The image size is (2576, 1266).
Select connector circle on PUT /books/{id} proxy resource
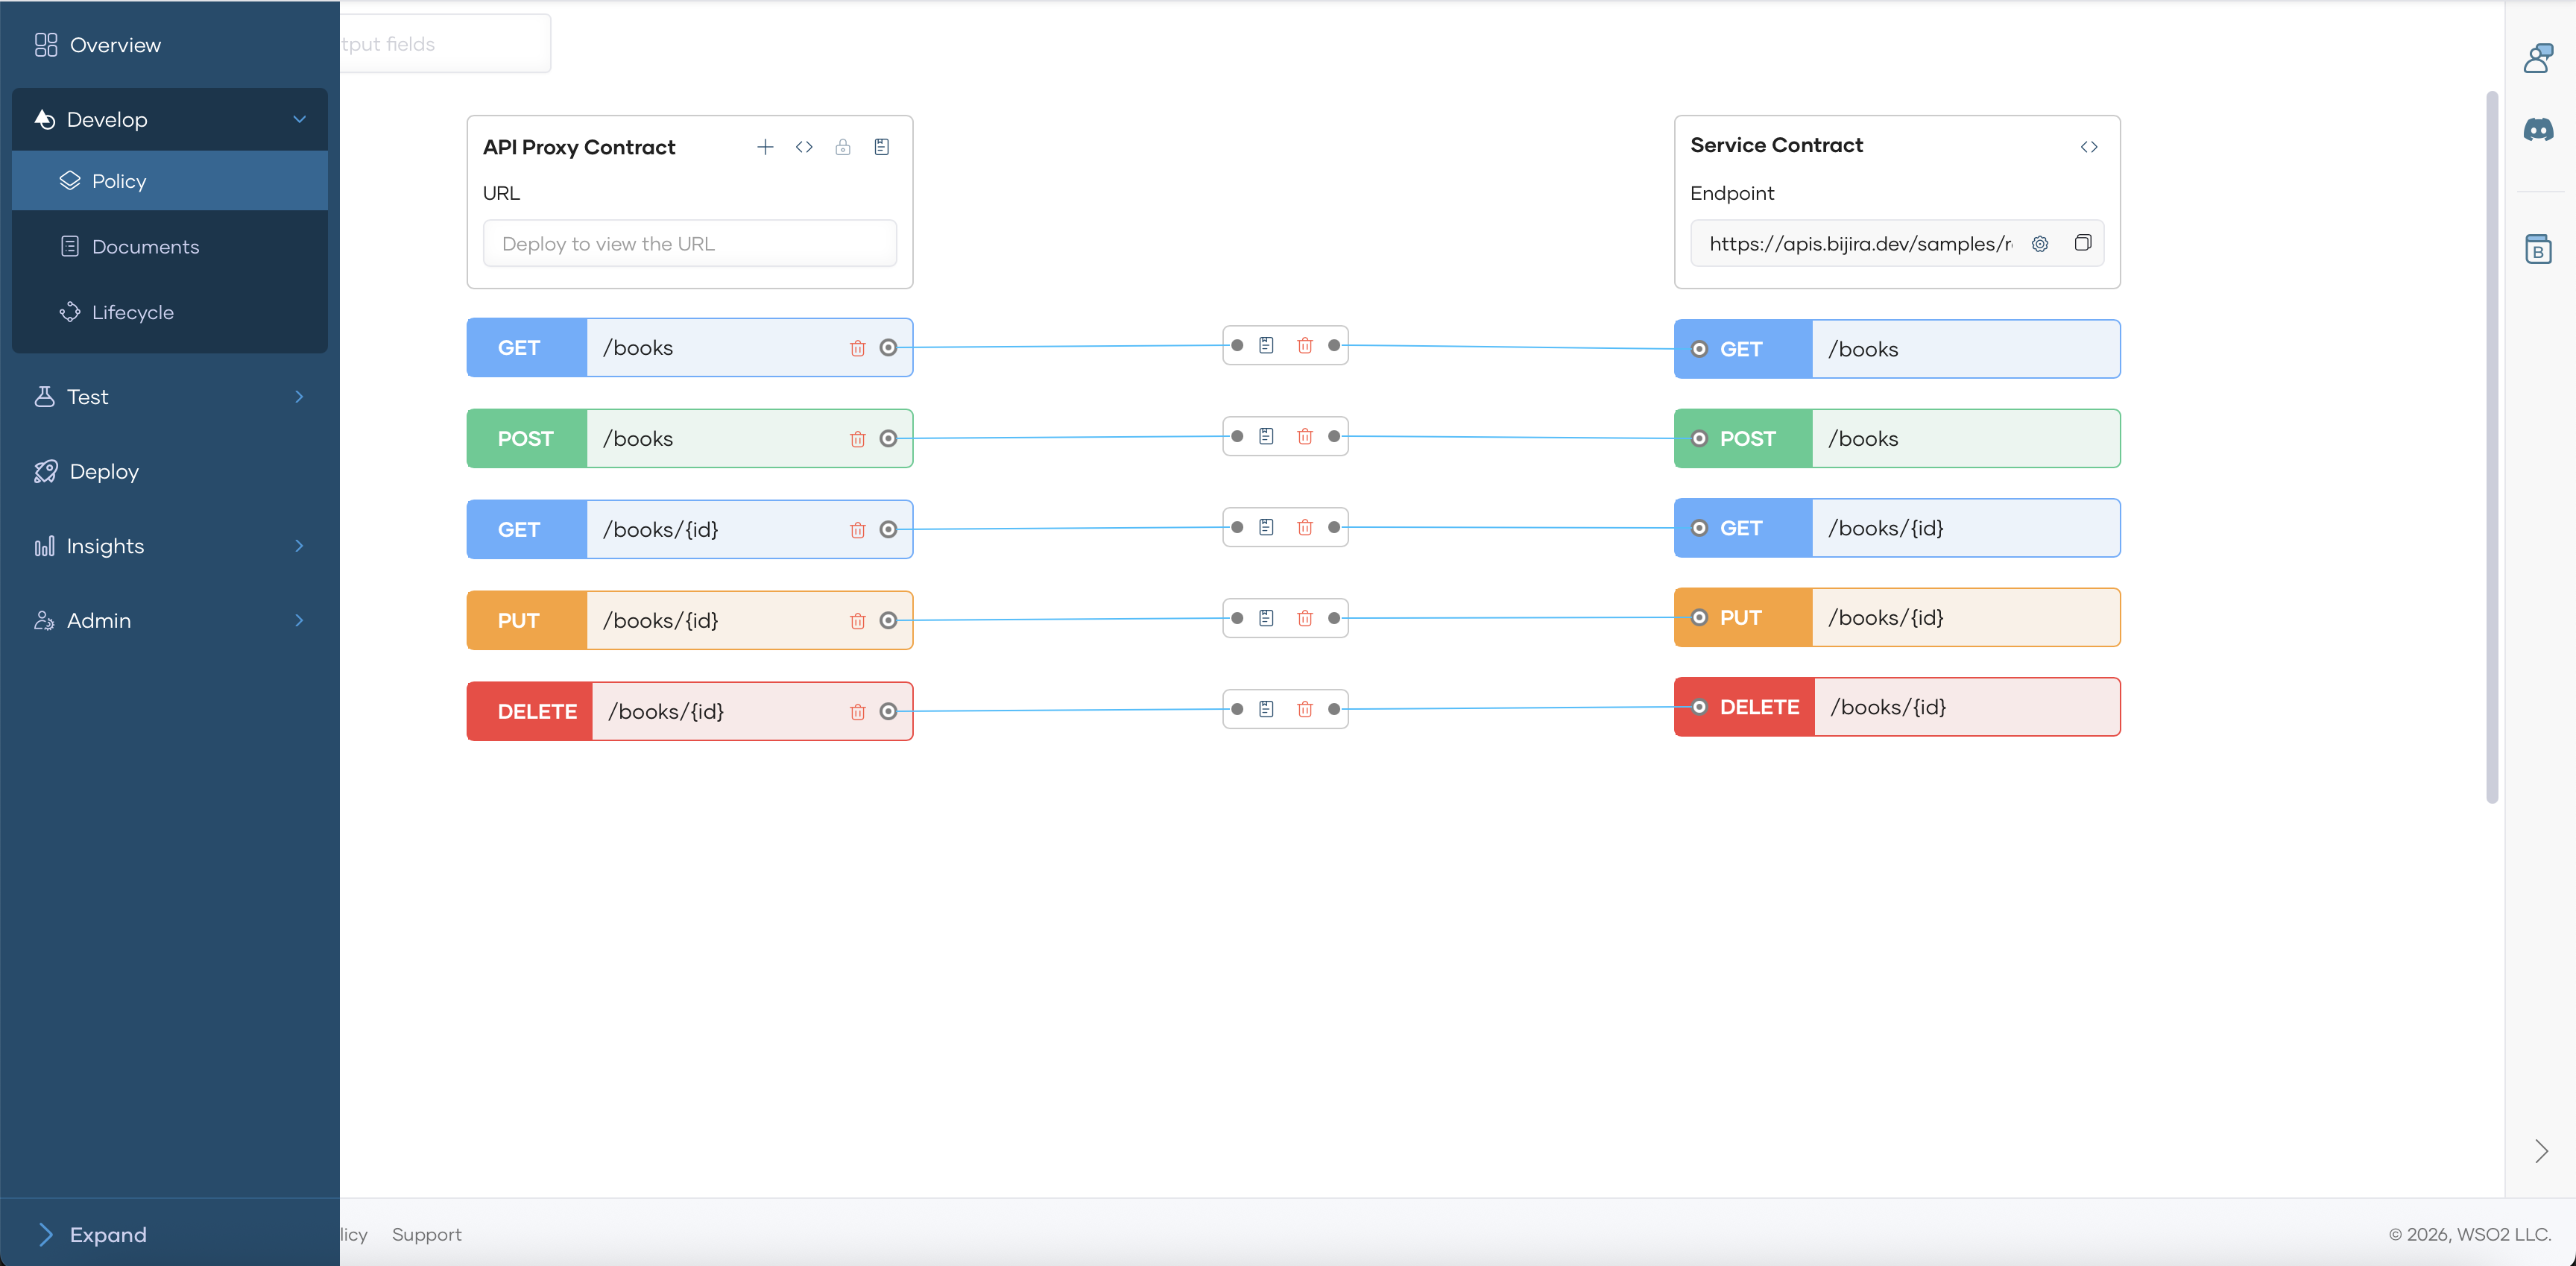pos(888,620)
